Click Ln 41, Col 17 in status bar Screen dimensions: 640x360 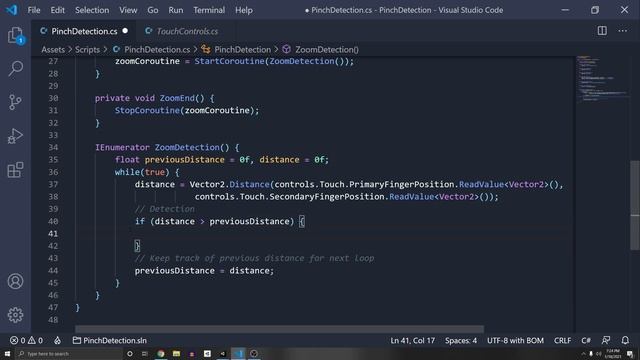(x=413, y=340)
